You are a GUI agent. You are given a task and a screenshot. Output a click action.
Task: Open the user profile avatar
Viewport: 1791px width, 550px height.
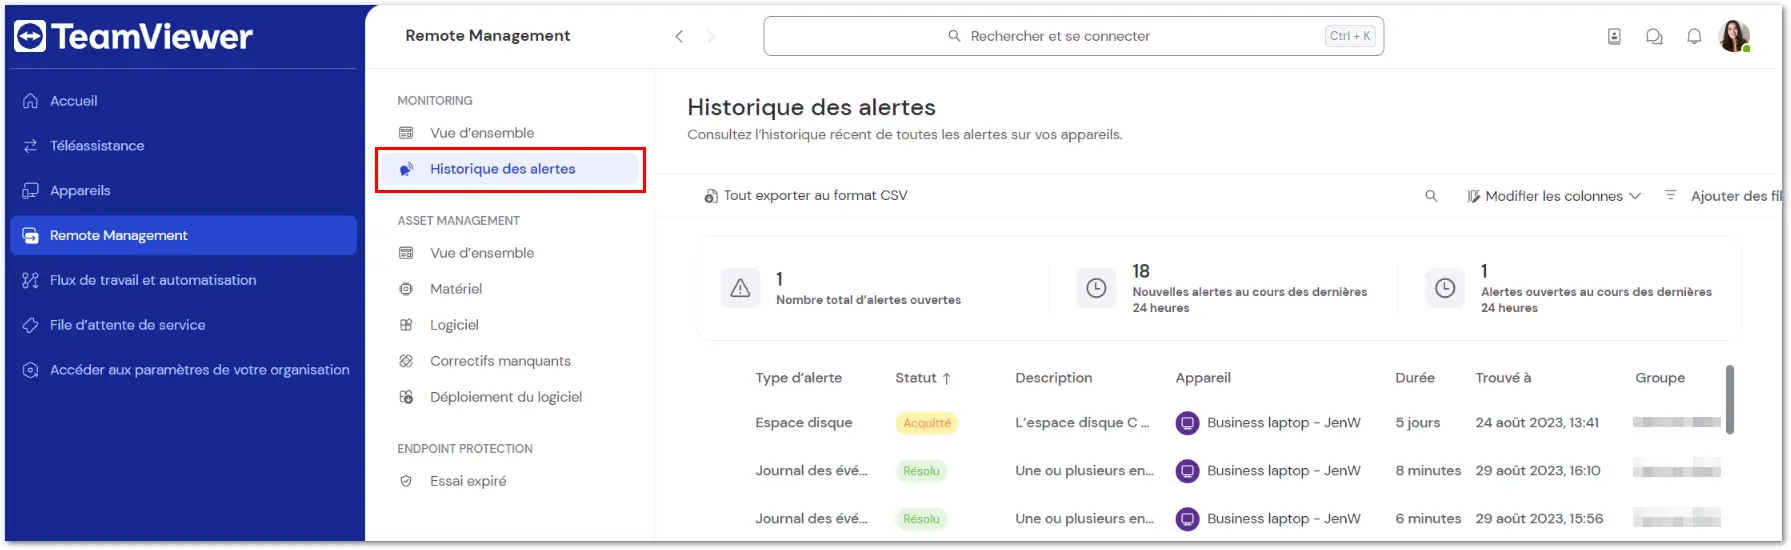click(x=1734, y=36)
